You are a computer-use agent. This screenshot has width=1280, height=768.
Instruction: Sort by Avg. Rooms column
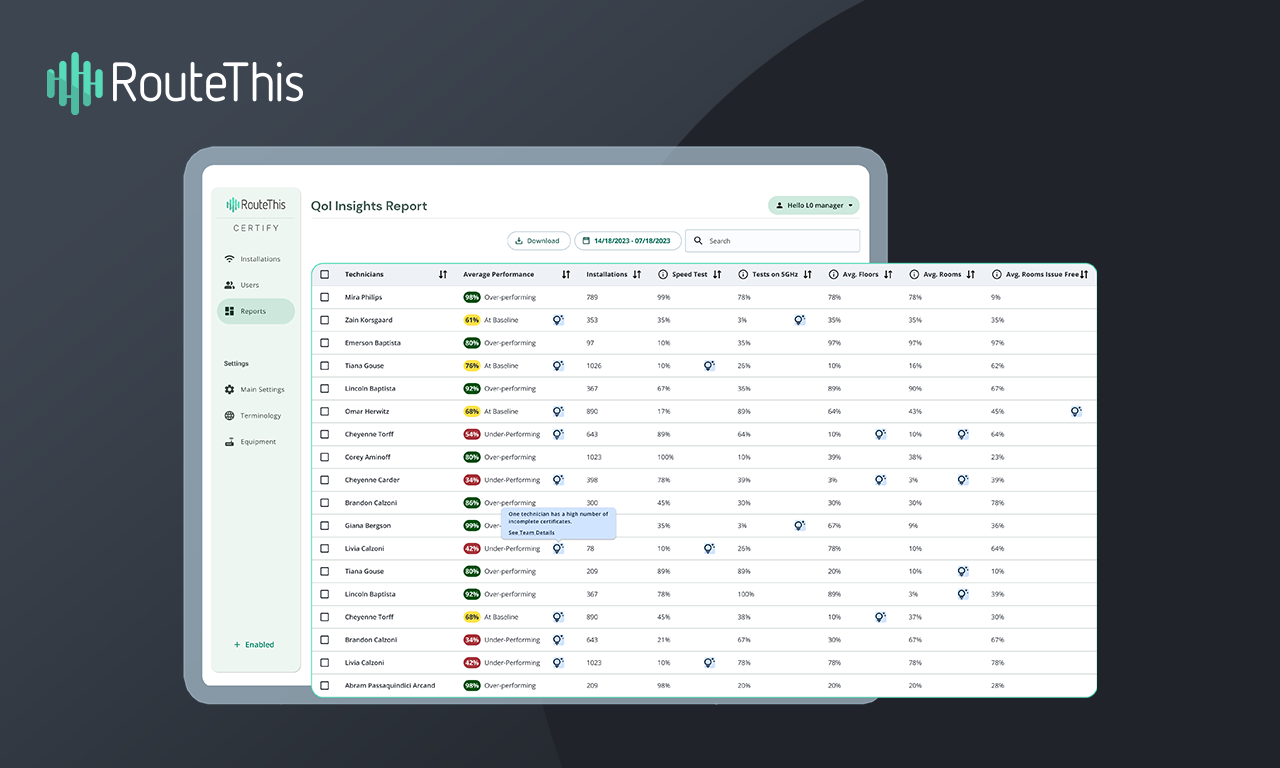970,274
